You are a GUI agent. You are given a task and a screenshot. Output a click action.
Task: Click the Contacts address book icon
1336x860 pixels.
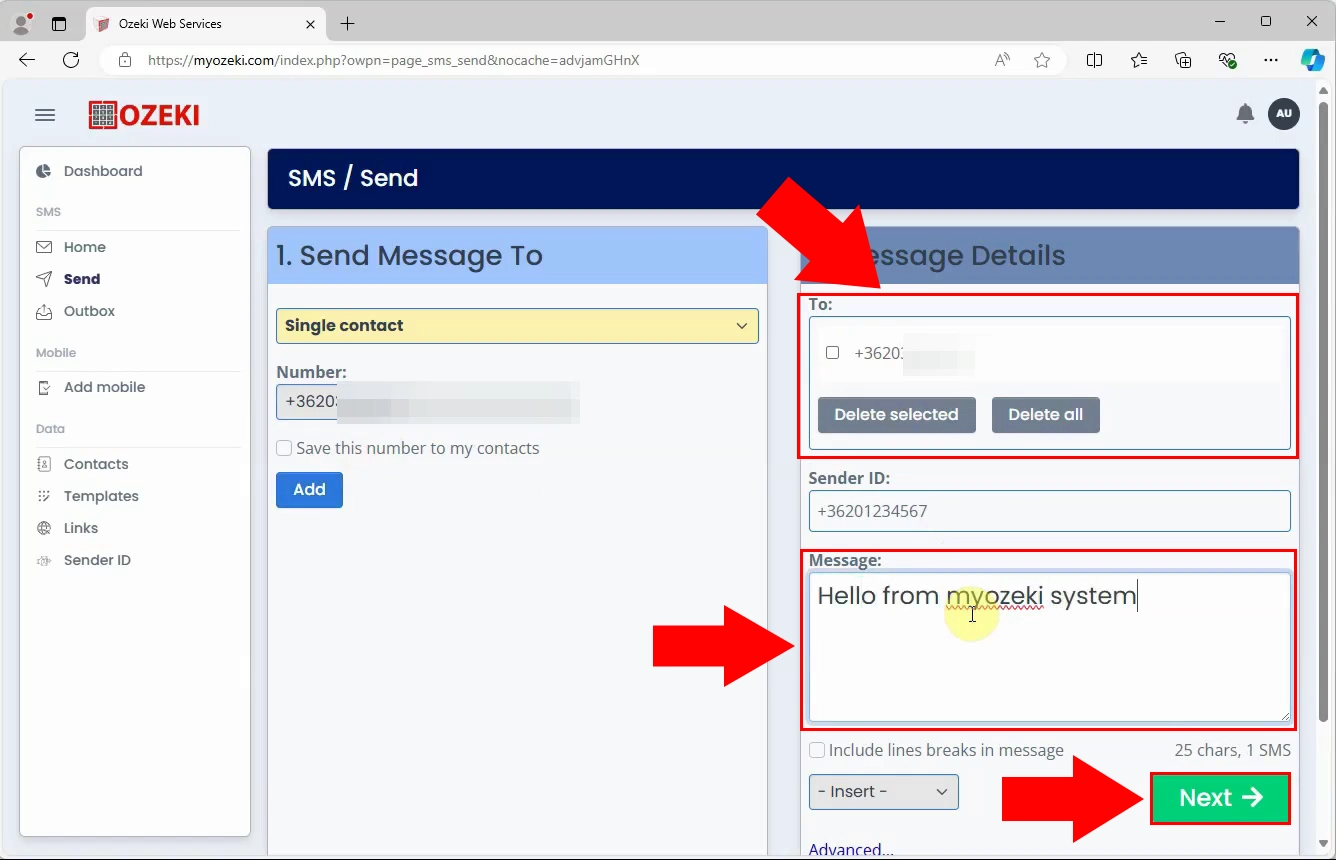click(x=44, y=464)
